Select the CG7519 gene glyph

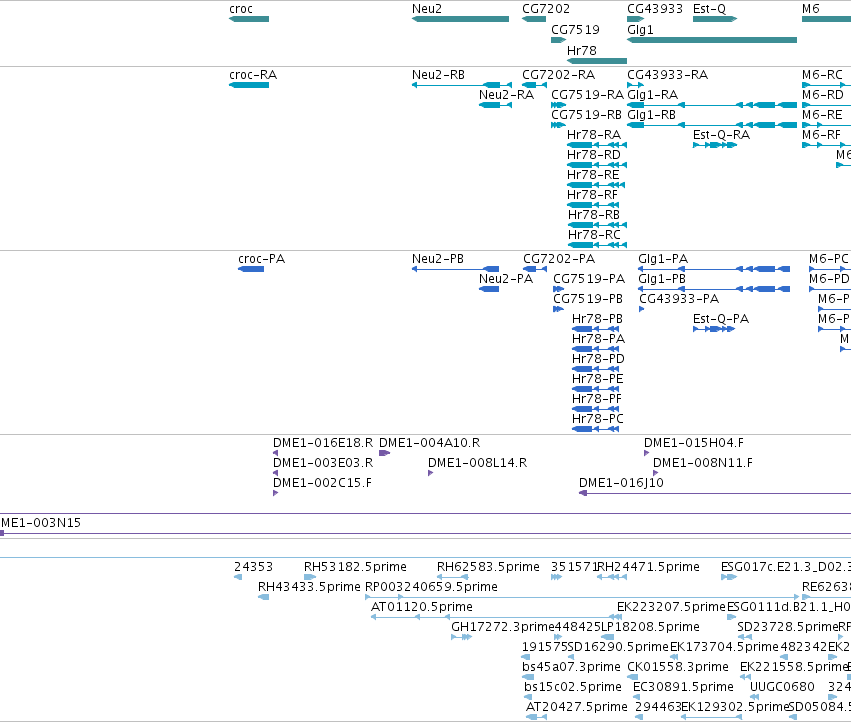click(558, 40)
